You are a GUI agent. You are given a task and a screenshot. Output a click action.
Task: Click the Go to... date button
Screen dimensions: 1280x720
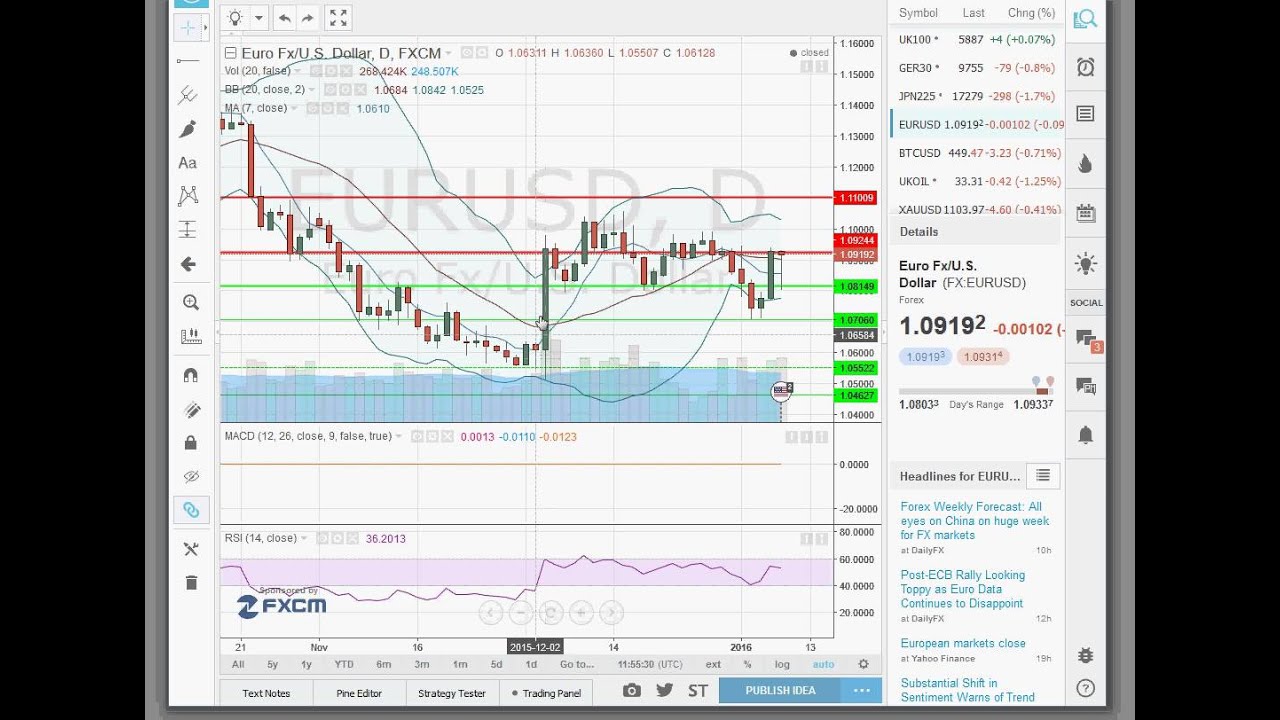[577, 664]
